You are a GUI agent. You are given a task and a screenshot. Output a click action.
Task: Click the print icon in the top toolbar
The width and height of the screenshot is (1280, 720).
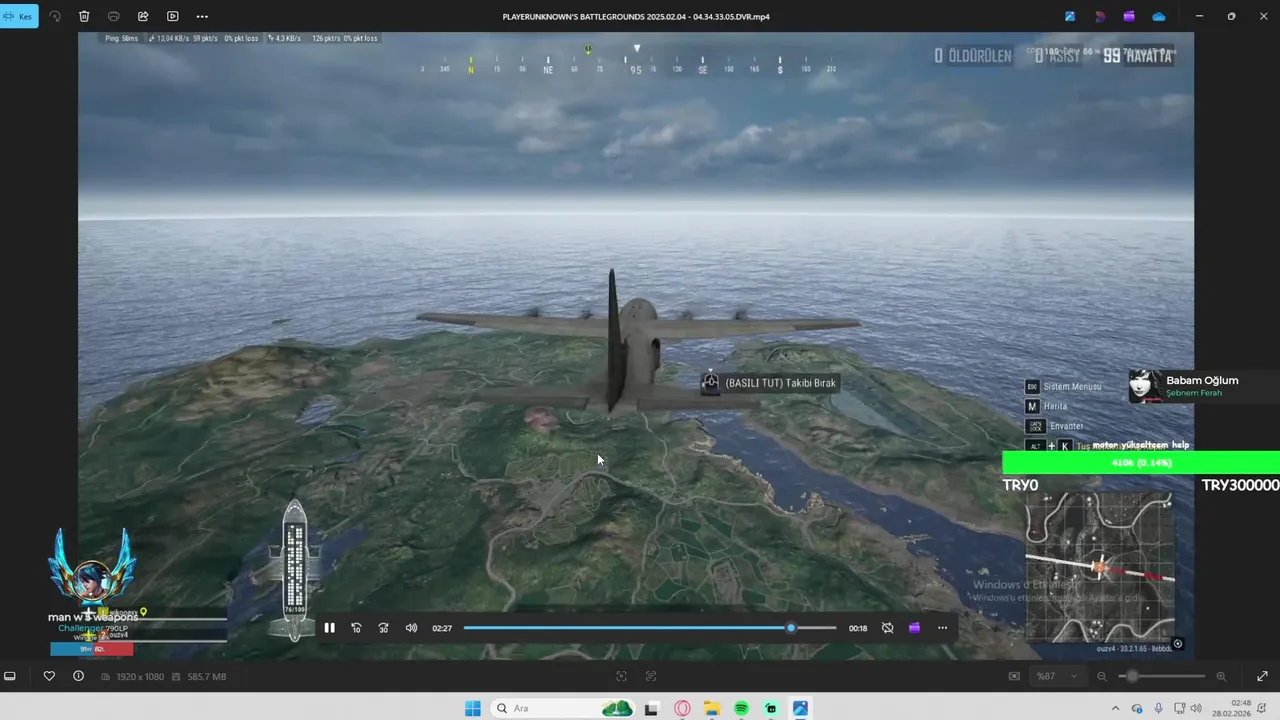tap(113, 16)
